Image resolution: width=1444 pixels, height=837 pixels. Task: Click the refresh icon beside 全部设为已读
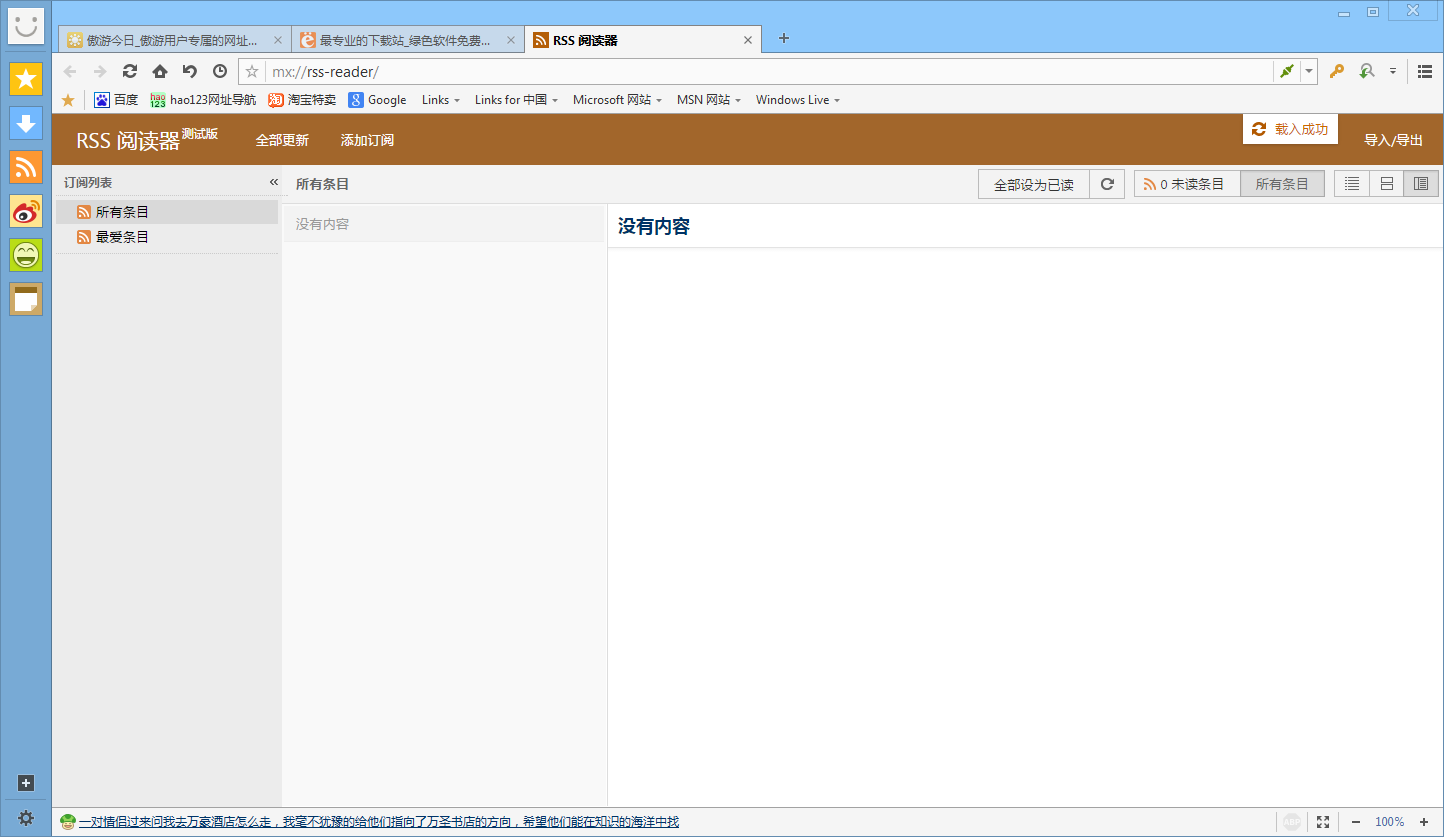pos(1107,184)
